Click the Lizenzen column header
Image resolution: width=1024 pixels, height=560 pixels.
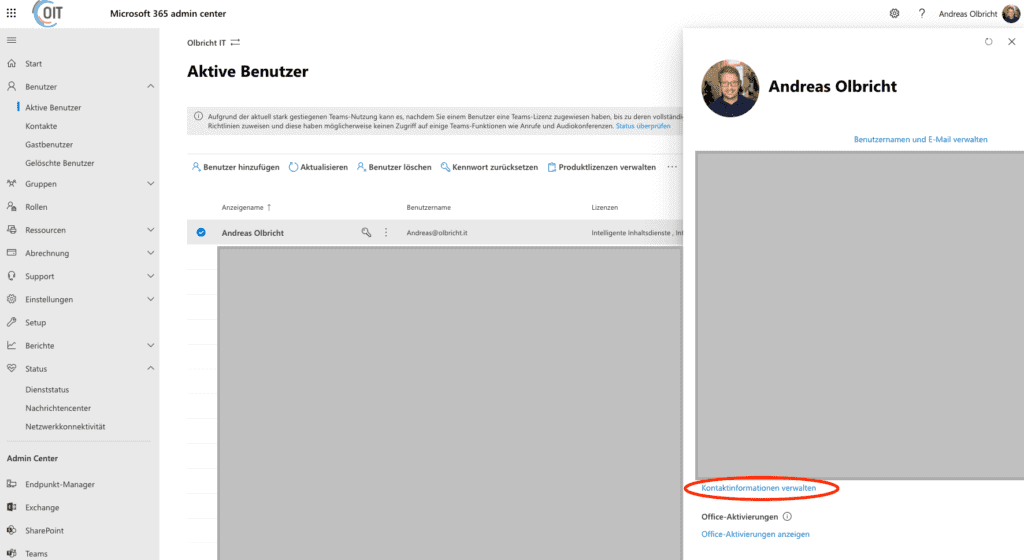pyautogui.click(x=605, y=208)
